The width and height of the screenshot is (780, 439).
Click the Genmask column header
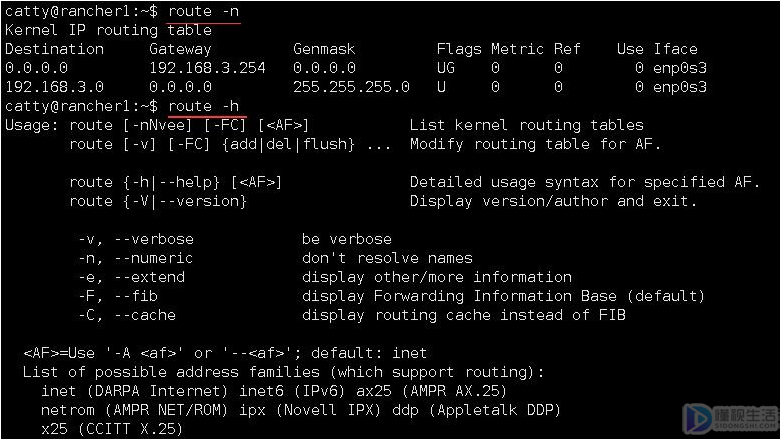click(325, 49)
